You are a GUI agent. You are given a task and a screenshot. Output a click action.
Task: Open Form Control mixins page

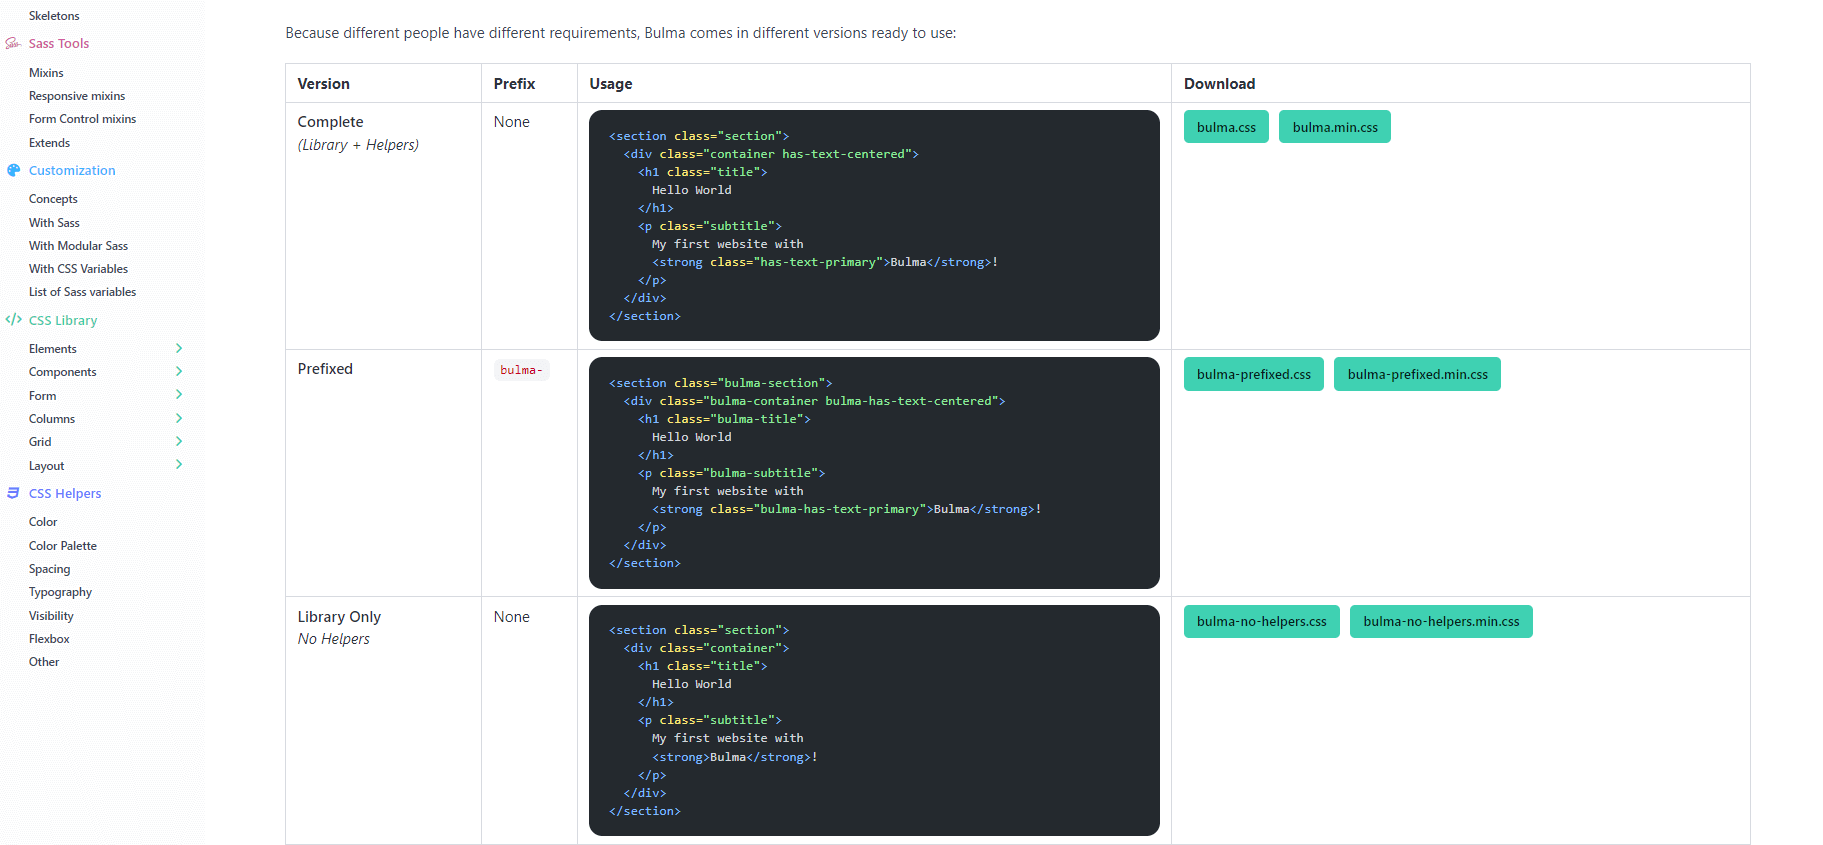coord(82,119)
